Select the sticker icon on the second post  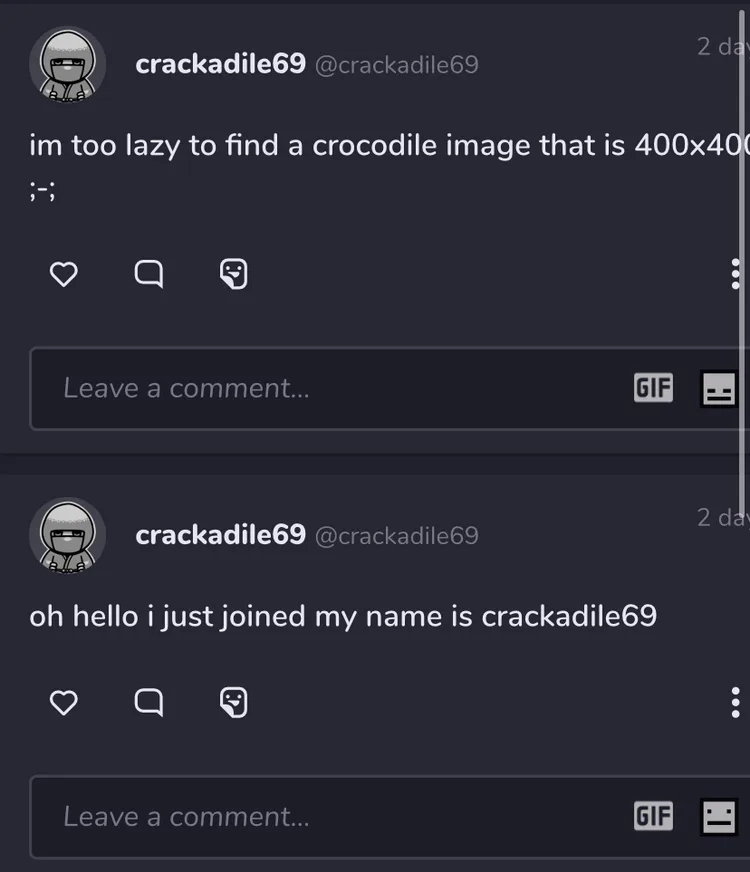tap(233, 702)
